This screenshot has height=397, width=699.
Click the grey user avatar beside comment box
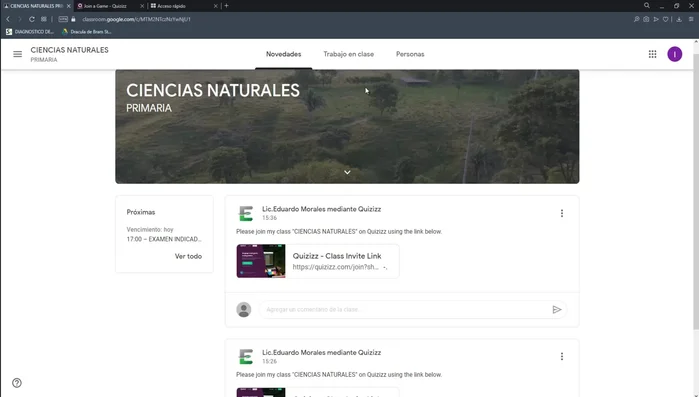pyautogui.click(x=244, y=310)
